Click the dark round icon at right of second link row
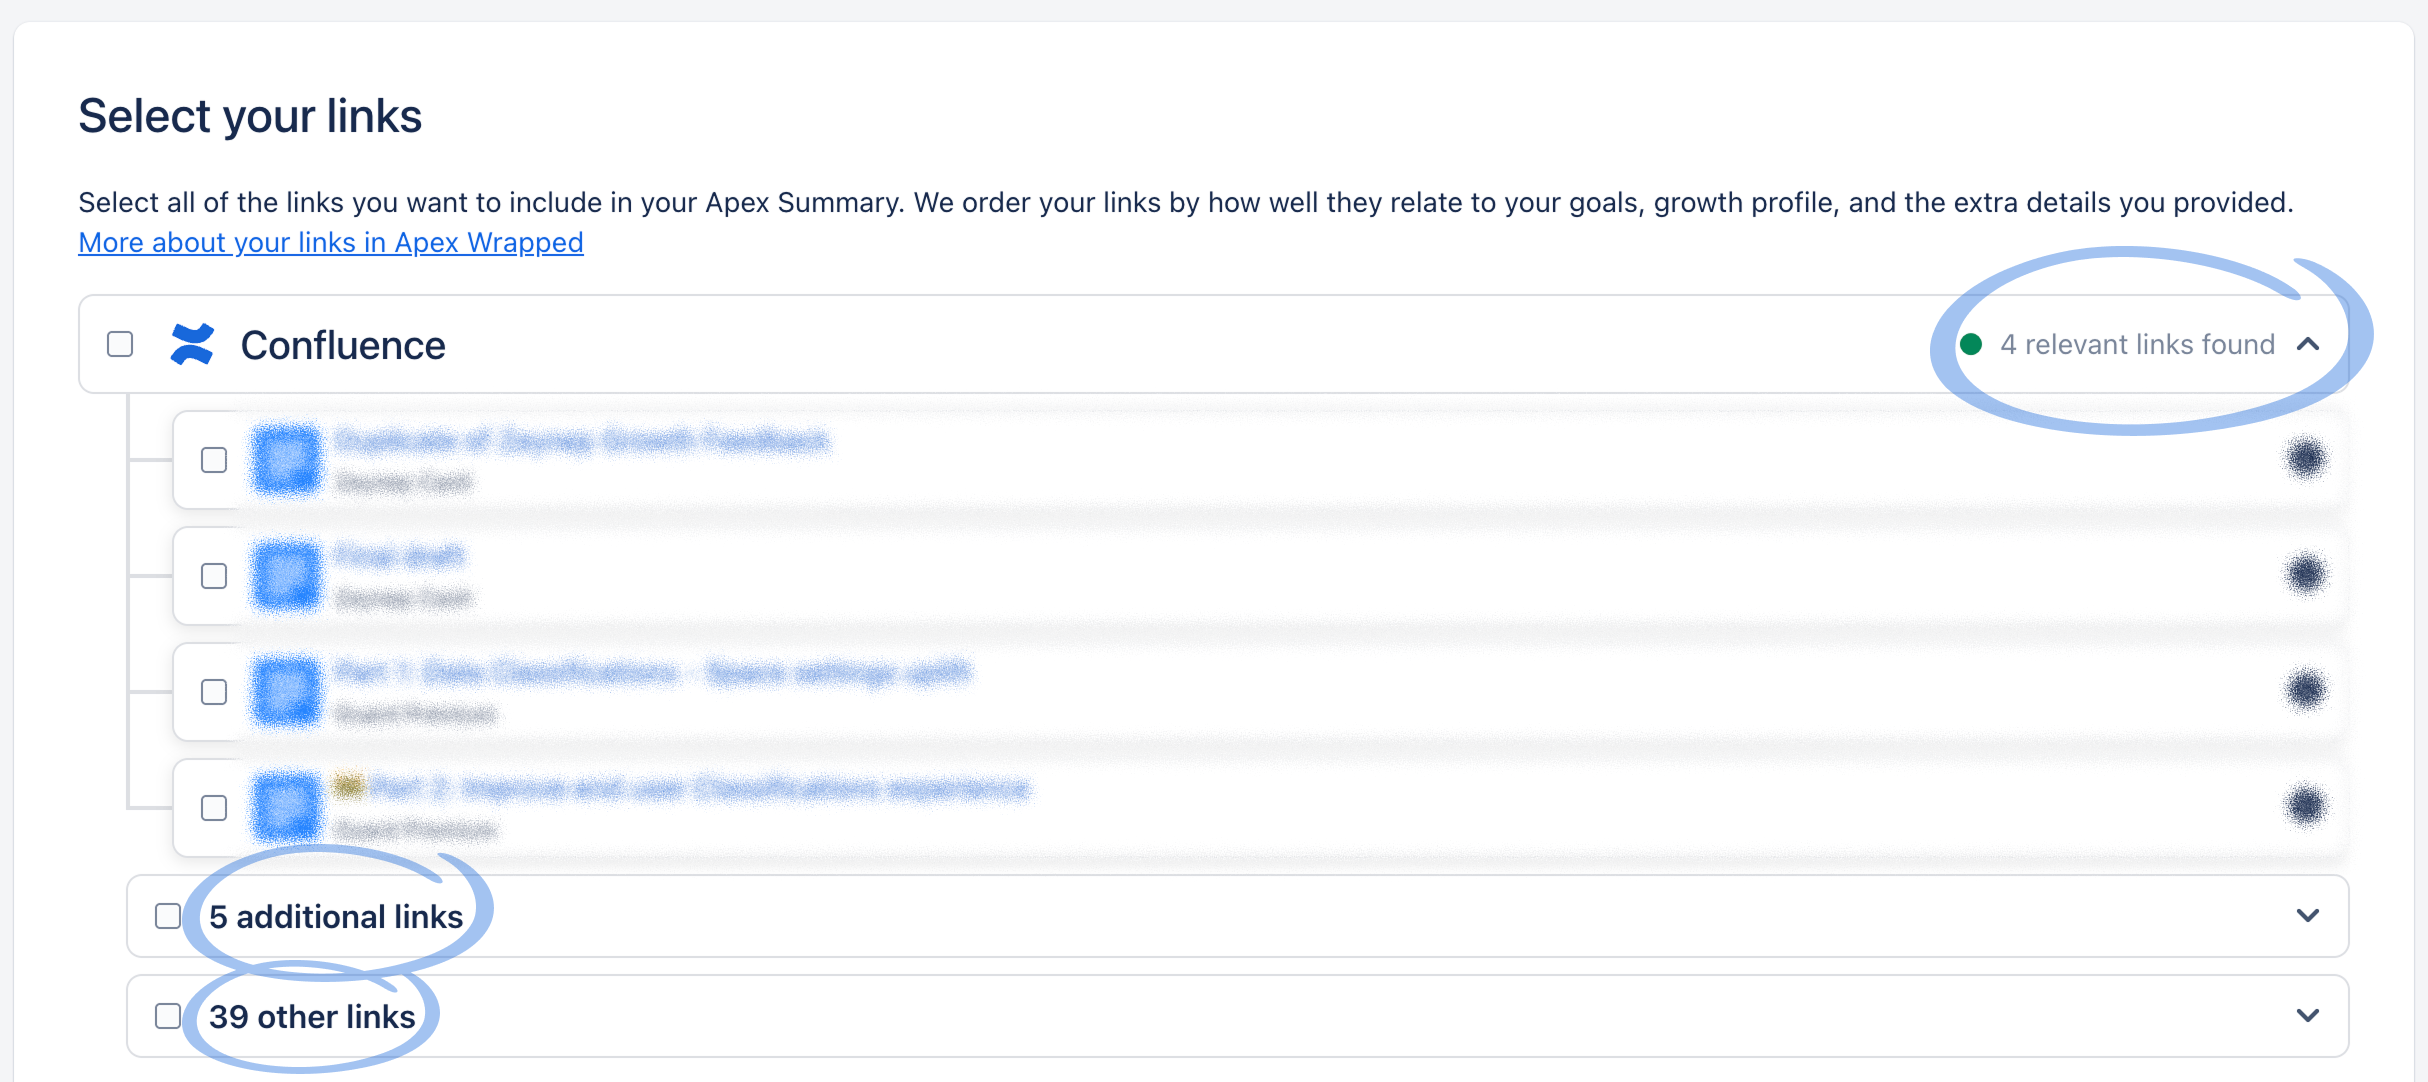This screenshot has height=1082, width=2428. click(2306, 575)
